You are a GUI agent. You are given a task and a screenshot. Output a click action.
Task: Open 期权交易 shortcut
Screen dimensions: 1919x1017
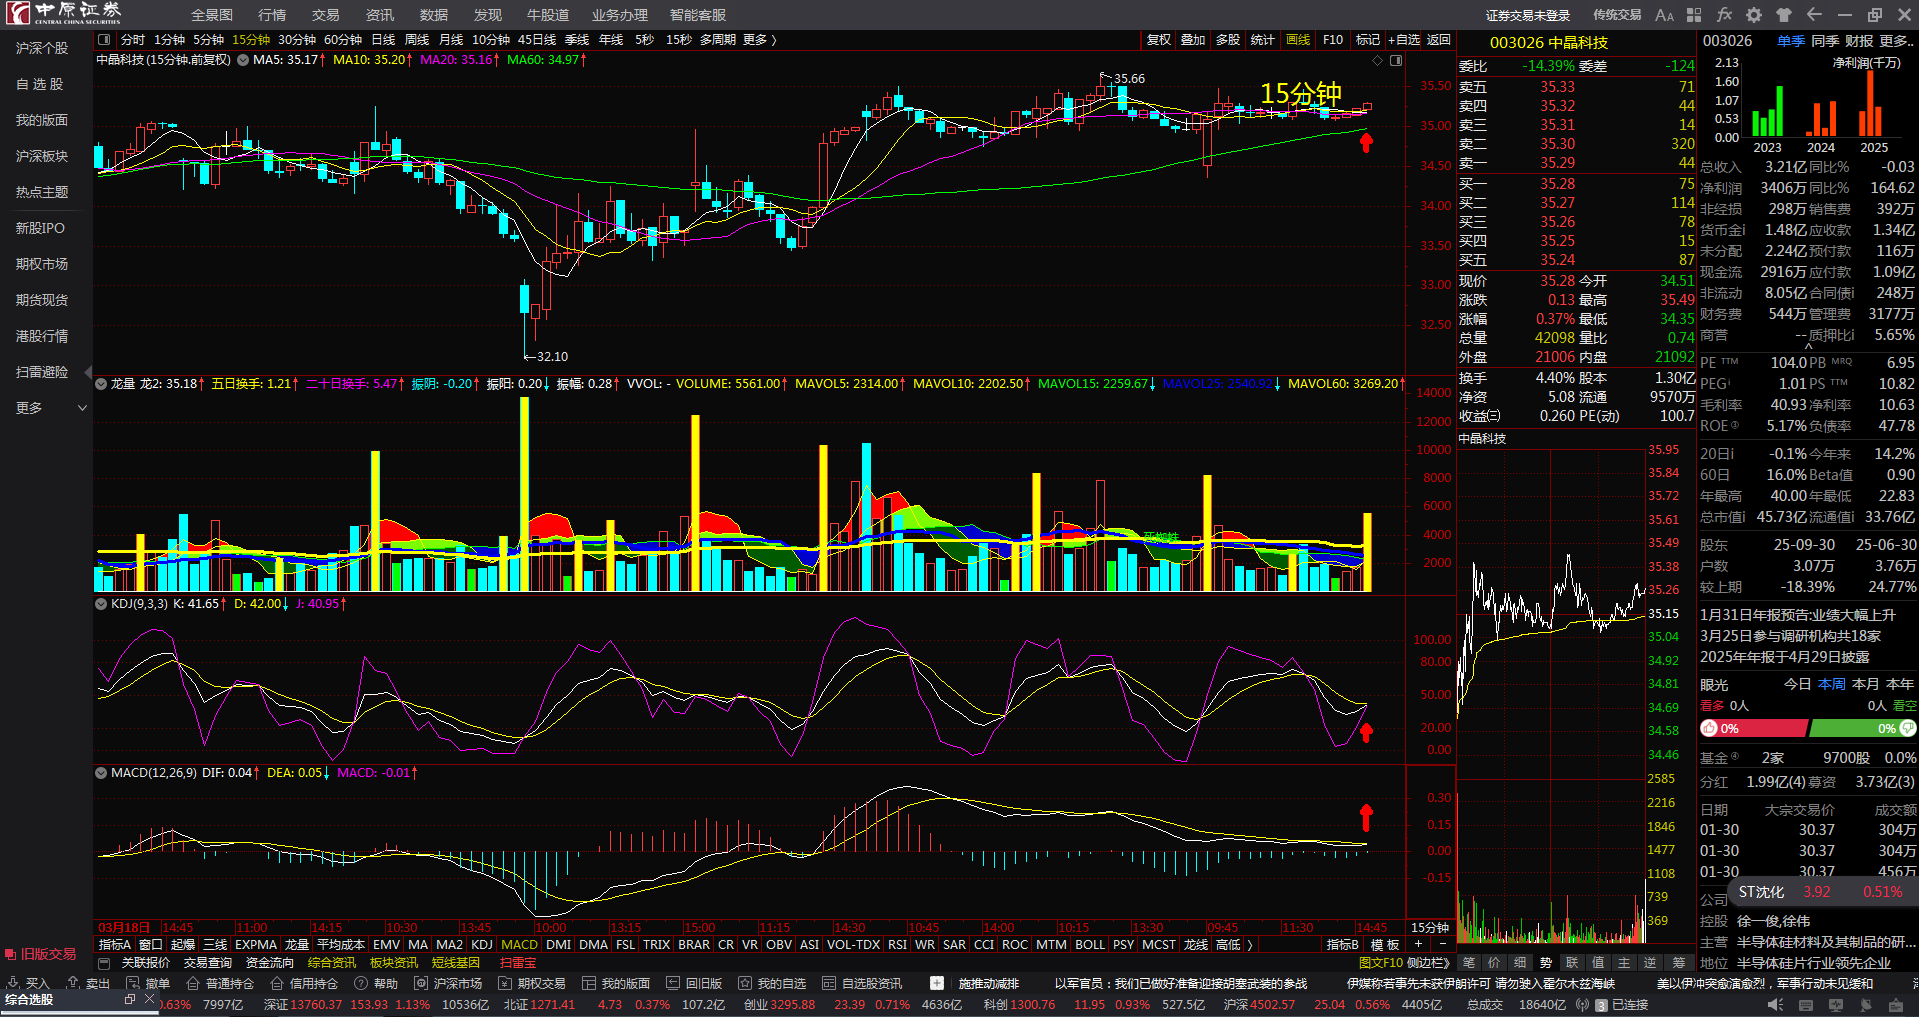pyautogui.click(x=532, y=983)
